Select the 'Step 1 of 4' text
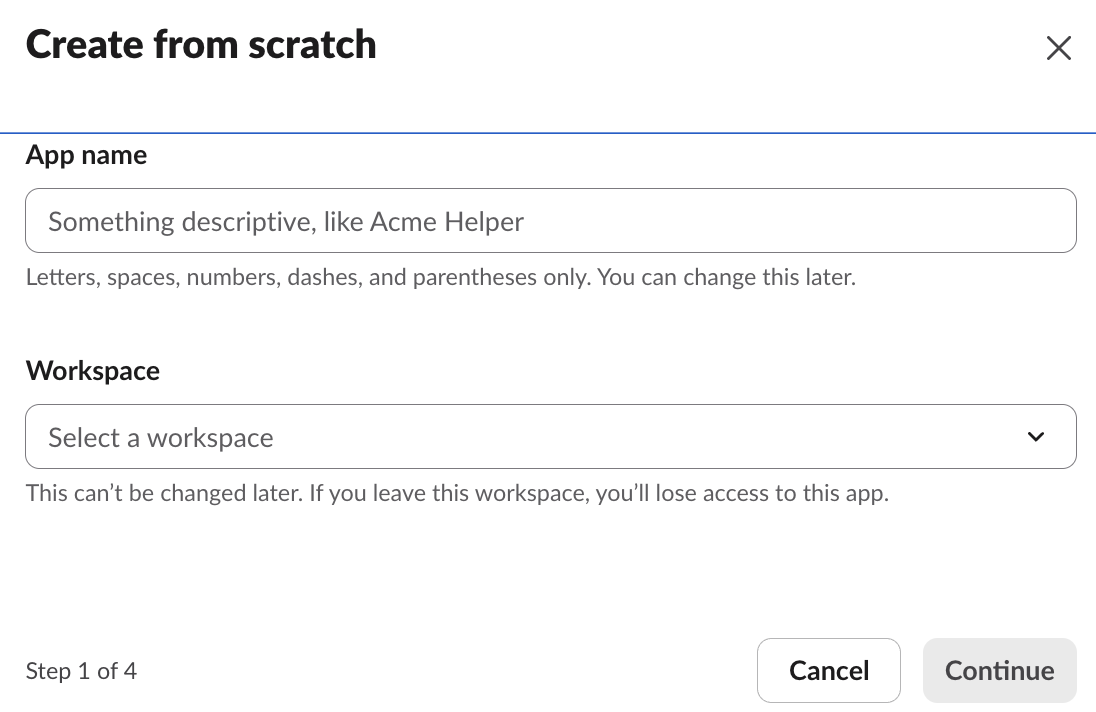Viewport: 1096px width, 712px height. click(81, 671)
